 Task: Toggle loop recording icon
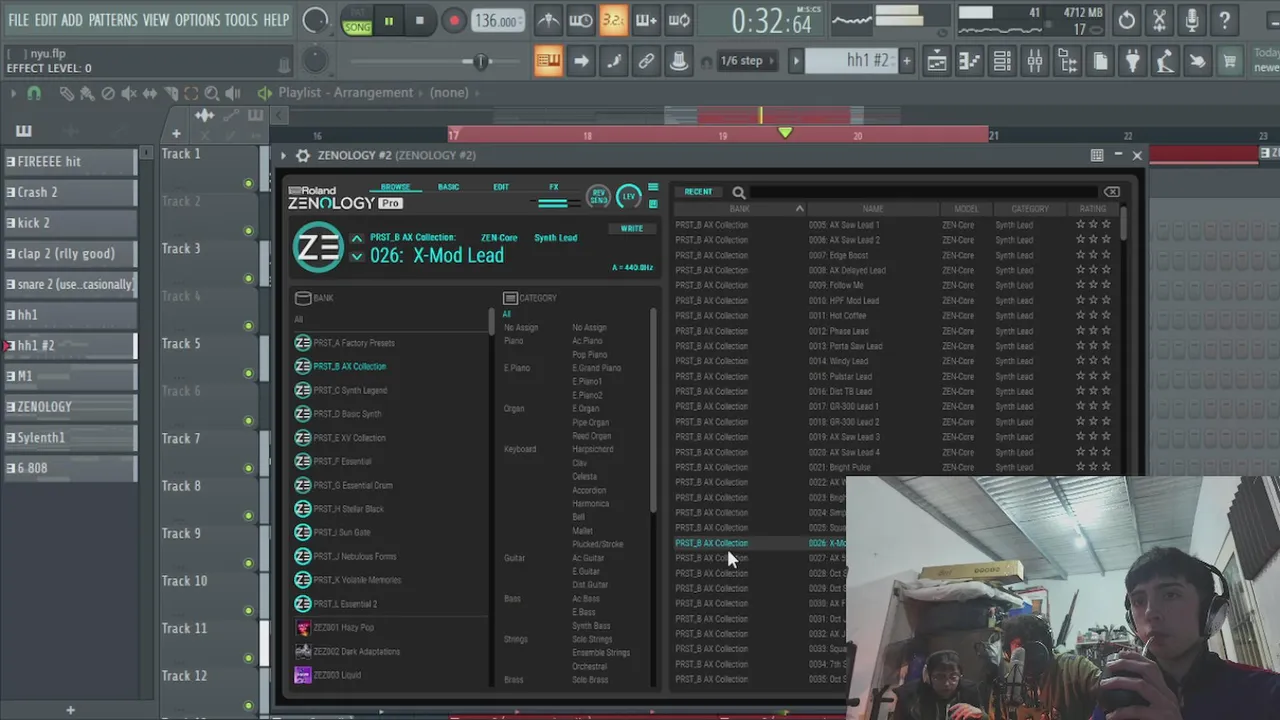tap(679, 20)
